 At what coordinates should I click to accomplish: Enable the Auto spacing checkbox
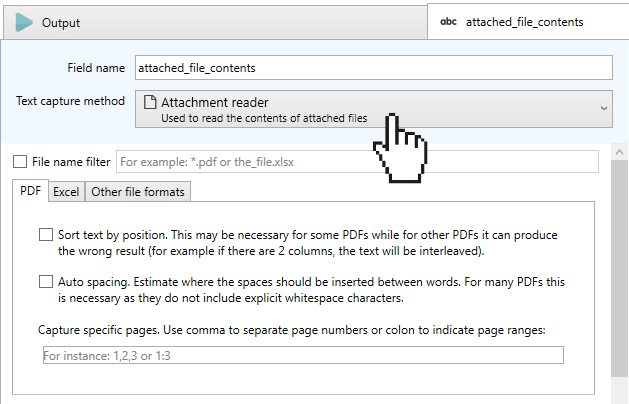click(46, 282)
